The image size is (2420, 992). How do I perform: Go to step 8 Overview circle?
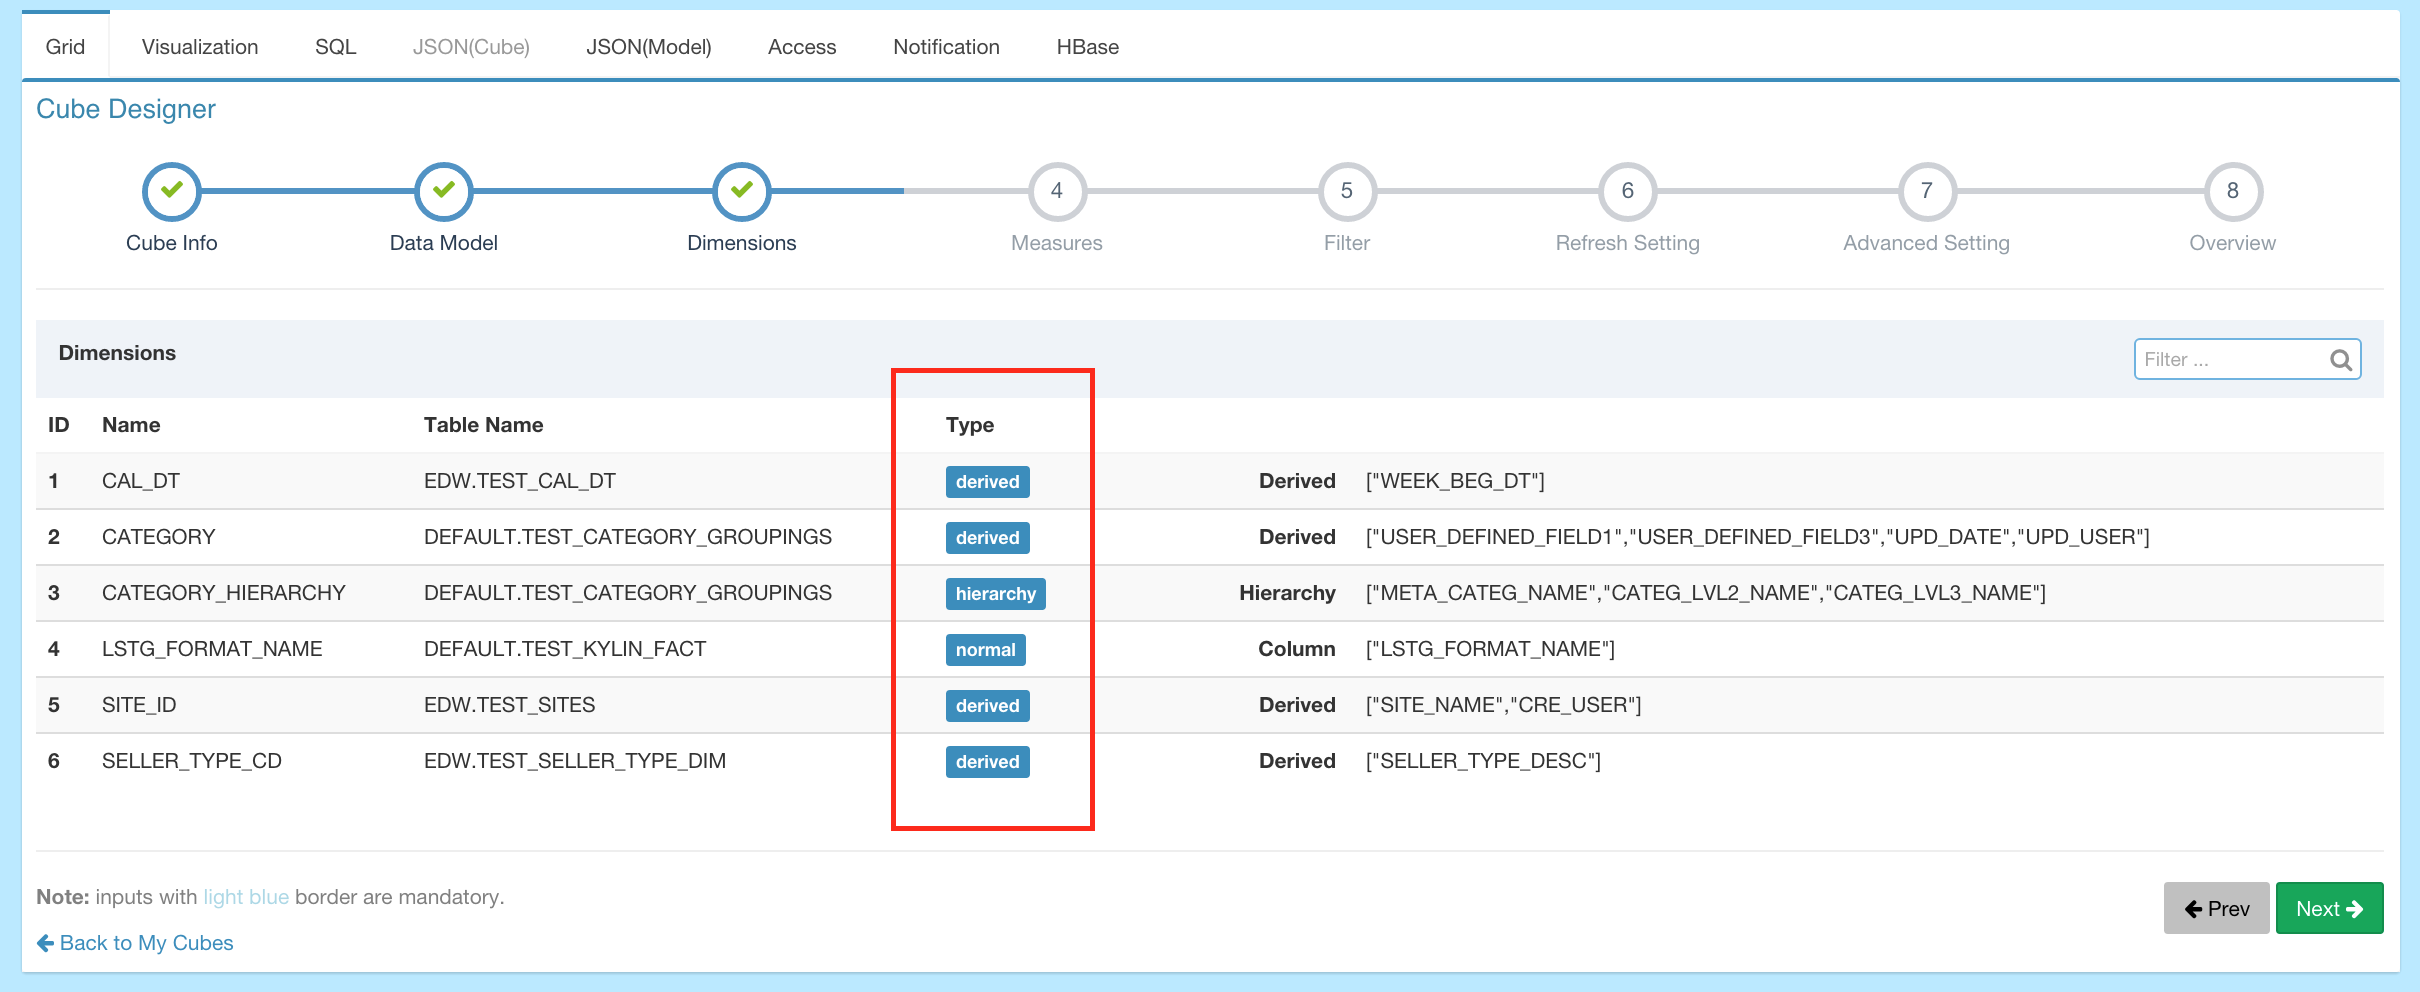pos(2233,191)
